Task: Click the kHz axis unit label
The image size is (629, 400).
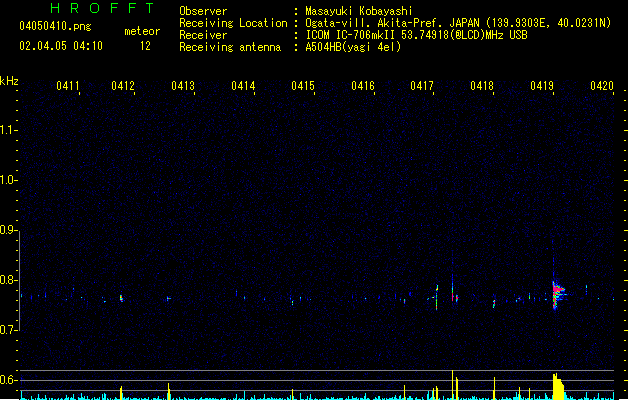Action: [x=9, y=81]
